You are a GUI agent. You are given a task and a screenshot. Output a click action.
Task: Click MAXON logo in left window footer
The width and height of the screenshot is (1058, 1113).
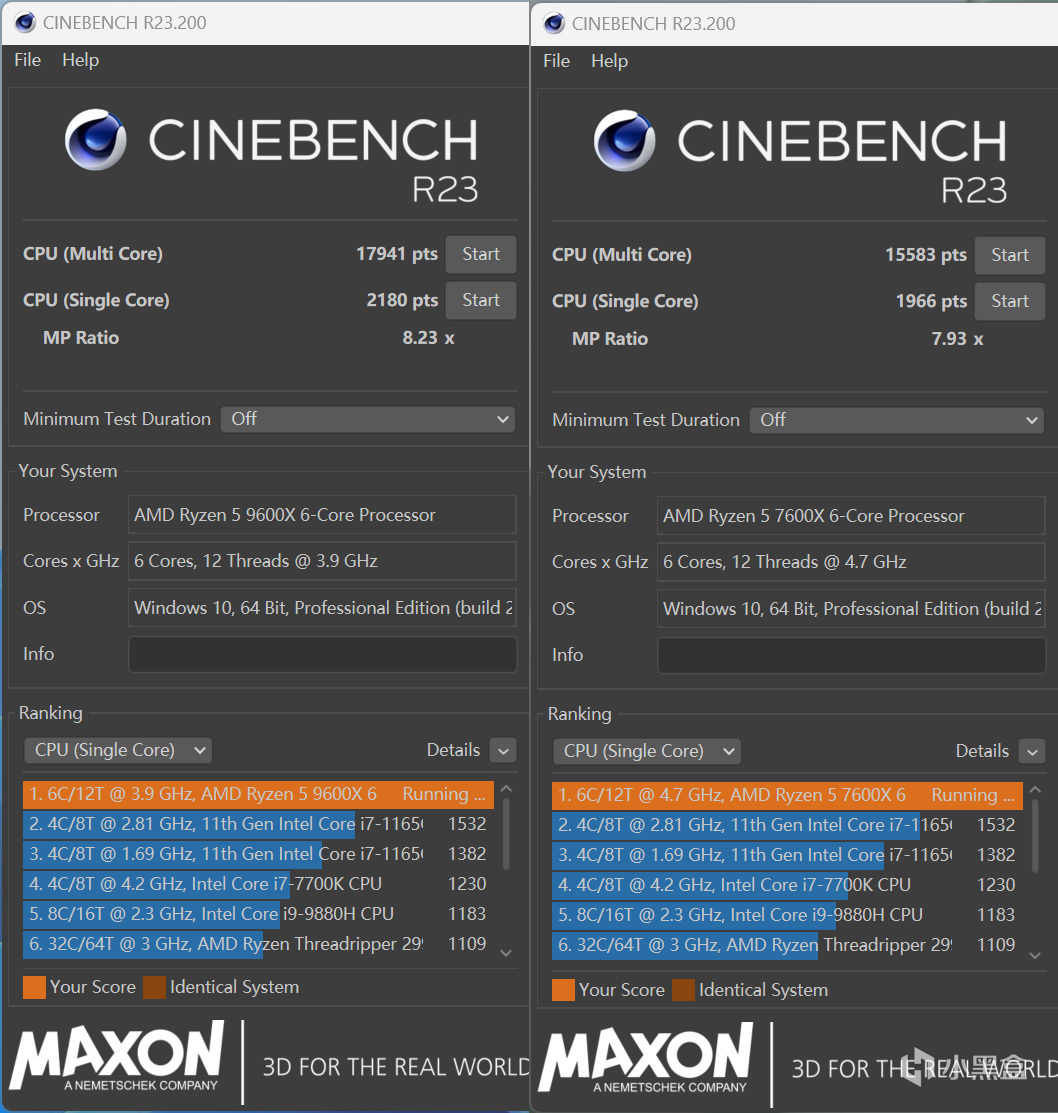point(117,1056)
